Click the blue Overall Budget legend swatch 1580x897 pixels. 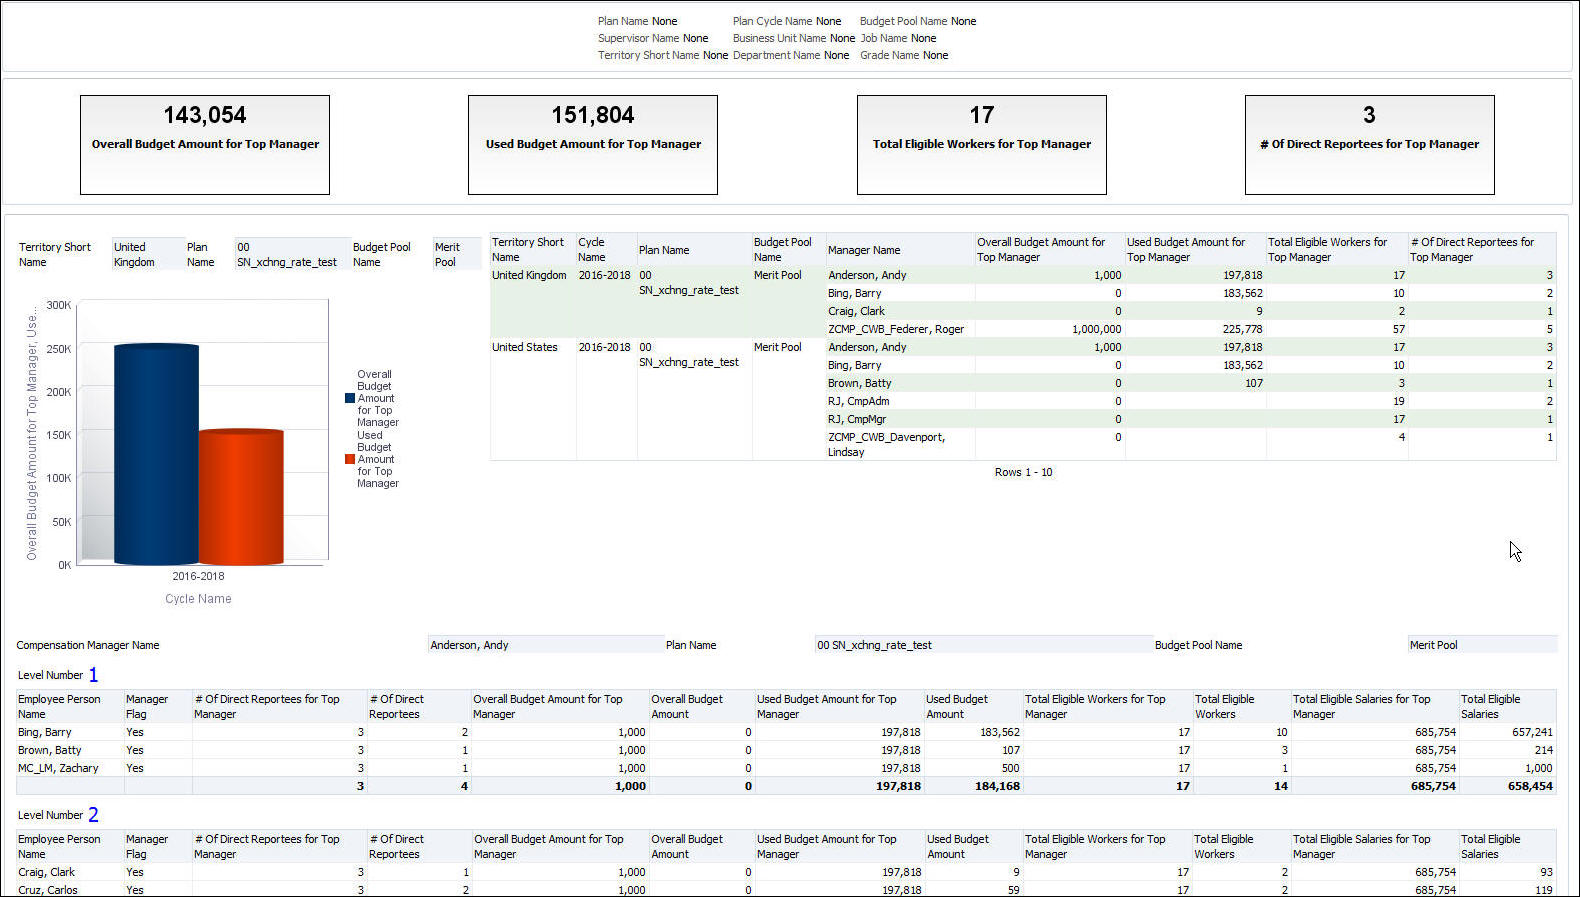pos(350,398)
